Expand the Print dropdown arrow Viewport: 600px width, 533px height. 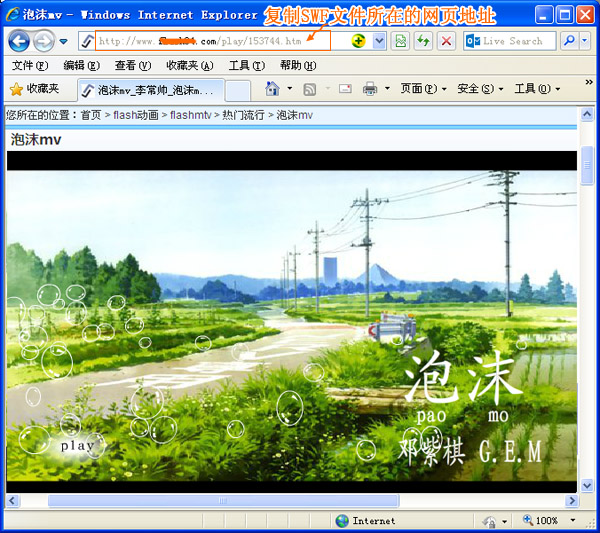tap(387, 89)
